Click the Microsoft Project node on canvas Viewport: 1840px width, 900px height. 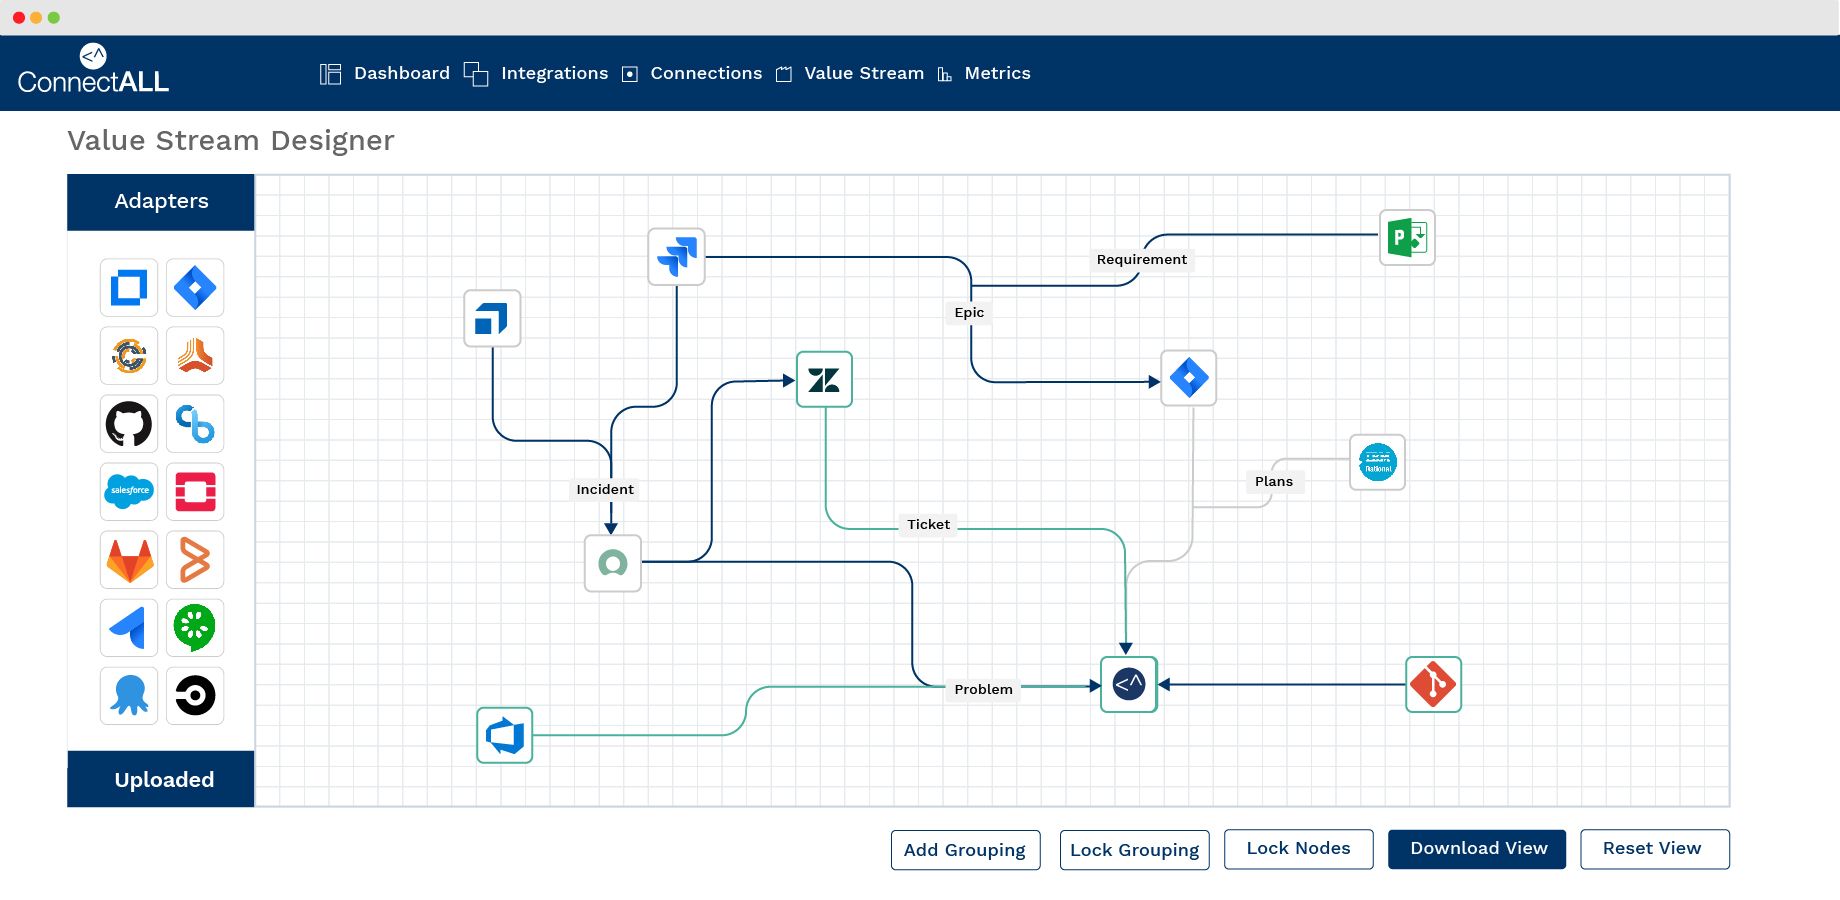click(x=1407, y=237)
